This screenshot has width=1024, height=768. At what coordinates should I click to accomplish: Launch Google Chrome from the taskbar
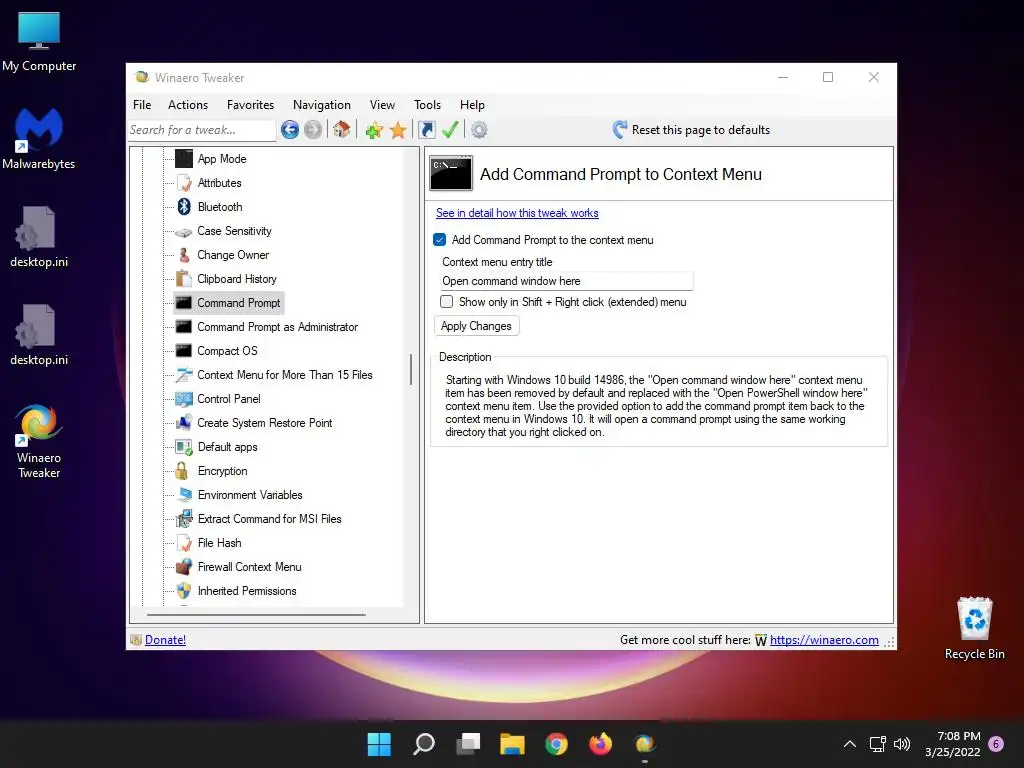point(556,744)
